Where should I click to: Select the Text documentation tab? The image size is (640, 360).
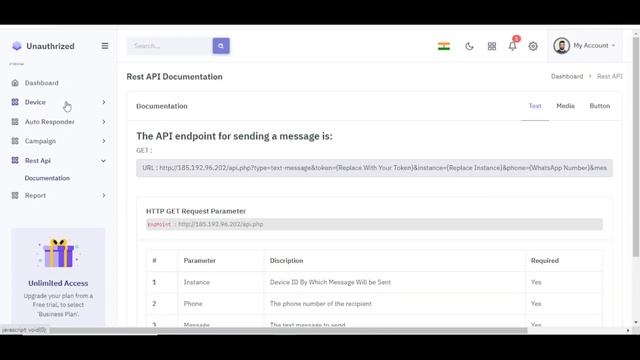[x=535, y=106]
